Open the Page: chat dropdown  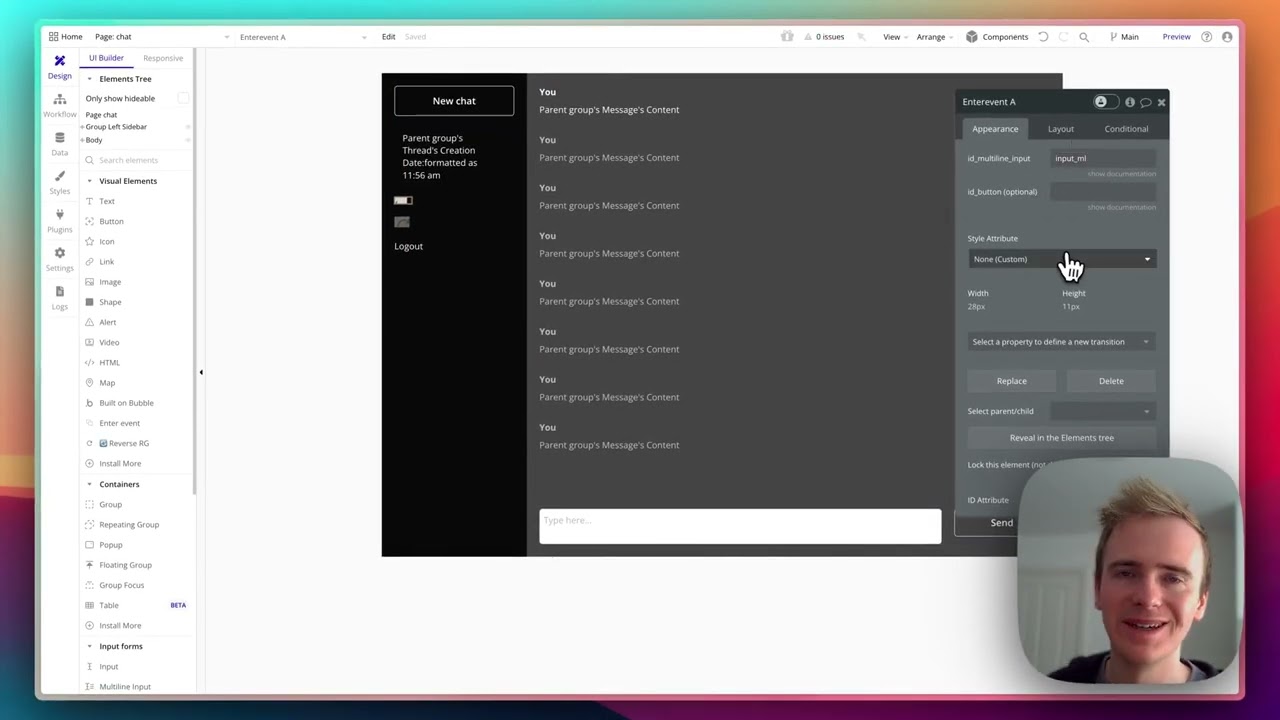(162, 37)
